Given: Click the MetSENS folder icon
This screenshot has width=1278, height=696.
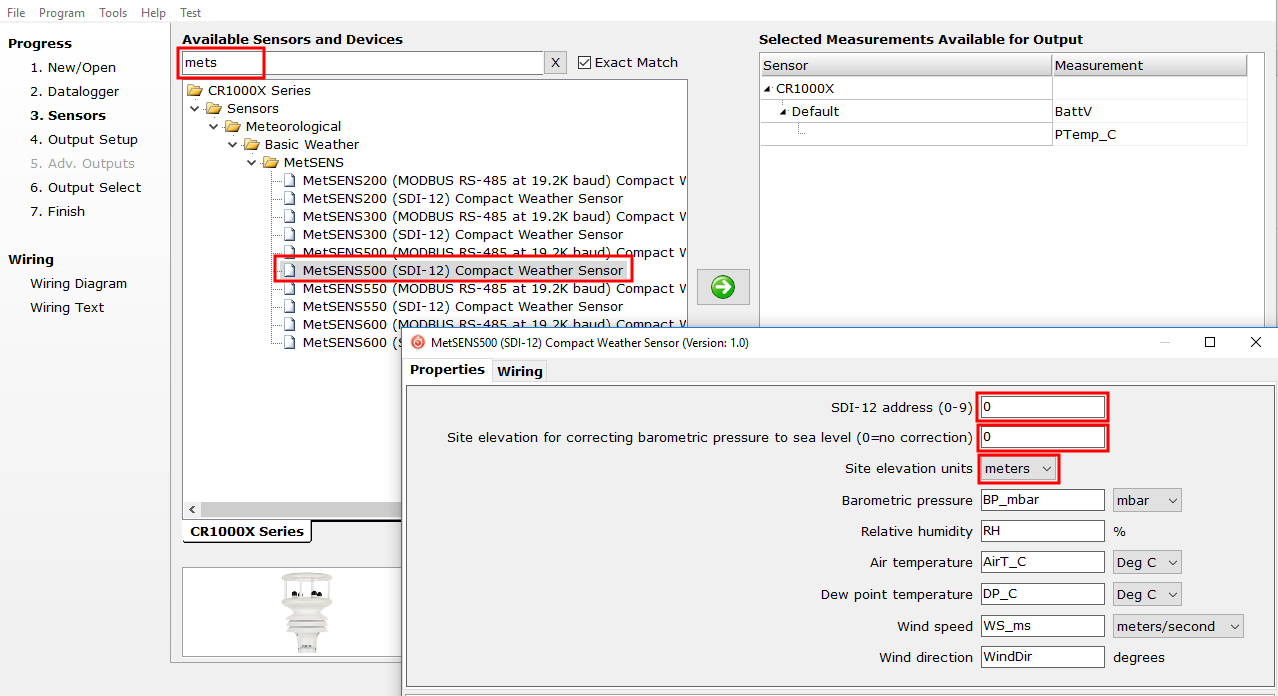Looking at the screenshot, I should point(271,163).
